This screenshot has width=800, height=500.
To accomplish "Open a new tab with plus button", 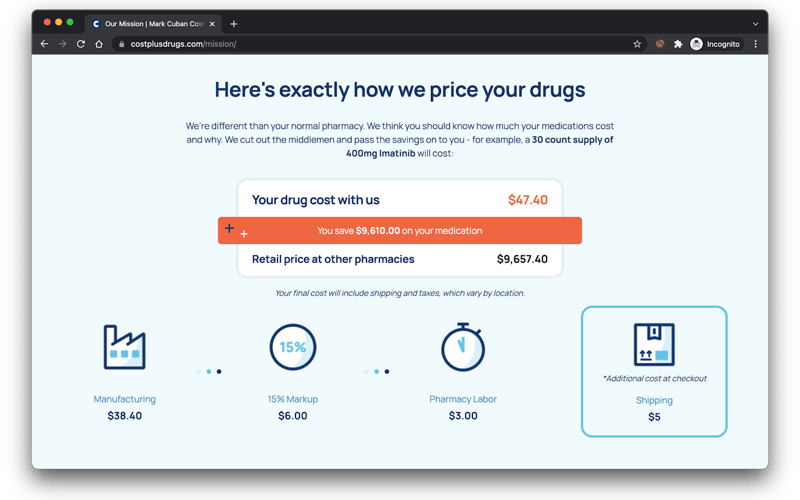I will click(234, 24).
